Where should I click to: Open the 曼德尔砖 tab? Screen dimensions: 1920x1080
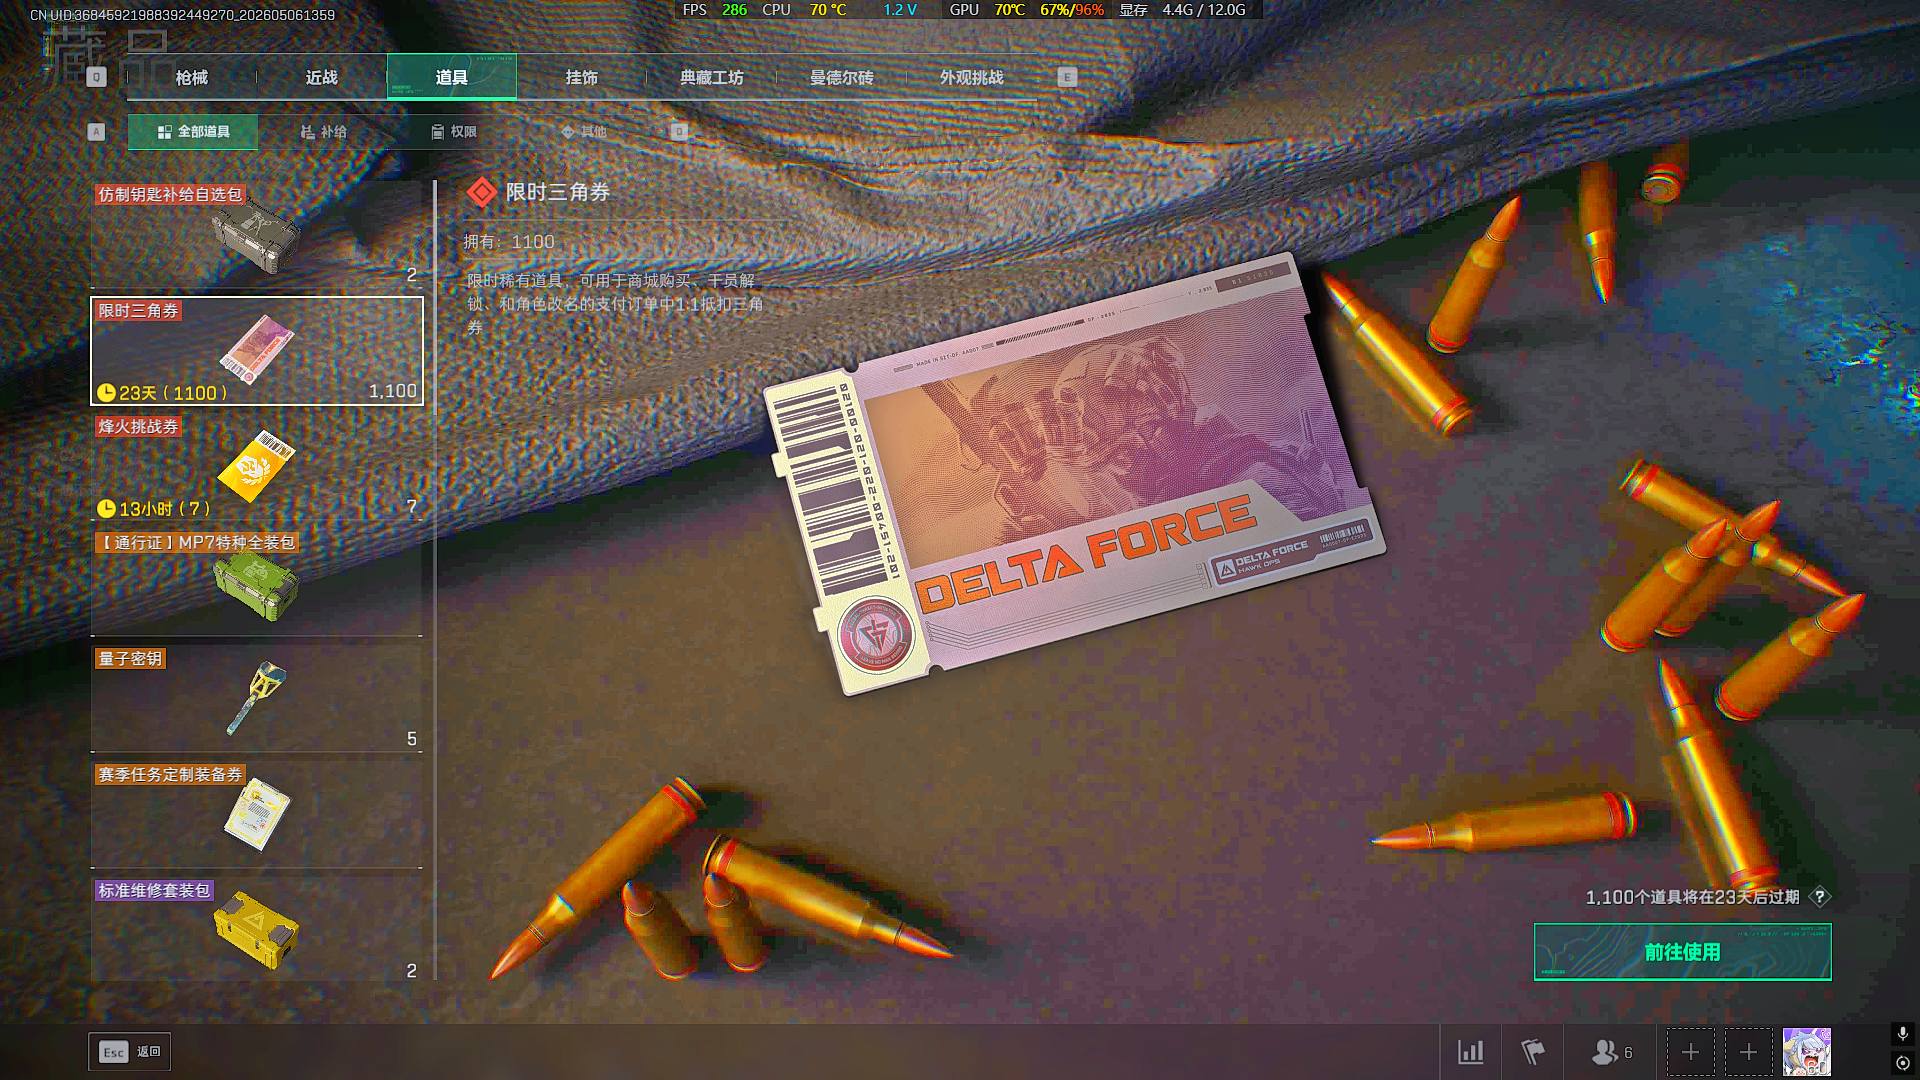(842, 77)
